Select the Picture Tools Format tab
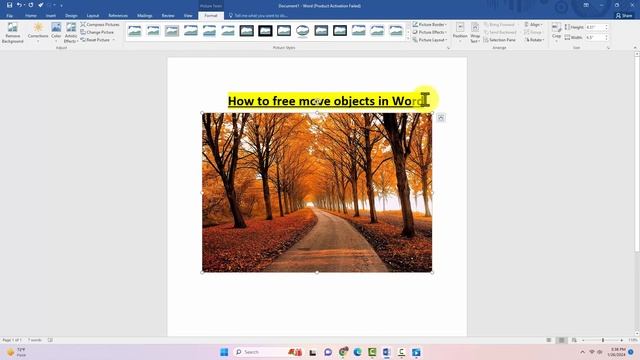Image resolution: width=640 pixels, height=360 pixels. coord(211,16)
